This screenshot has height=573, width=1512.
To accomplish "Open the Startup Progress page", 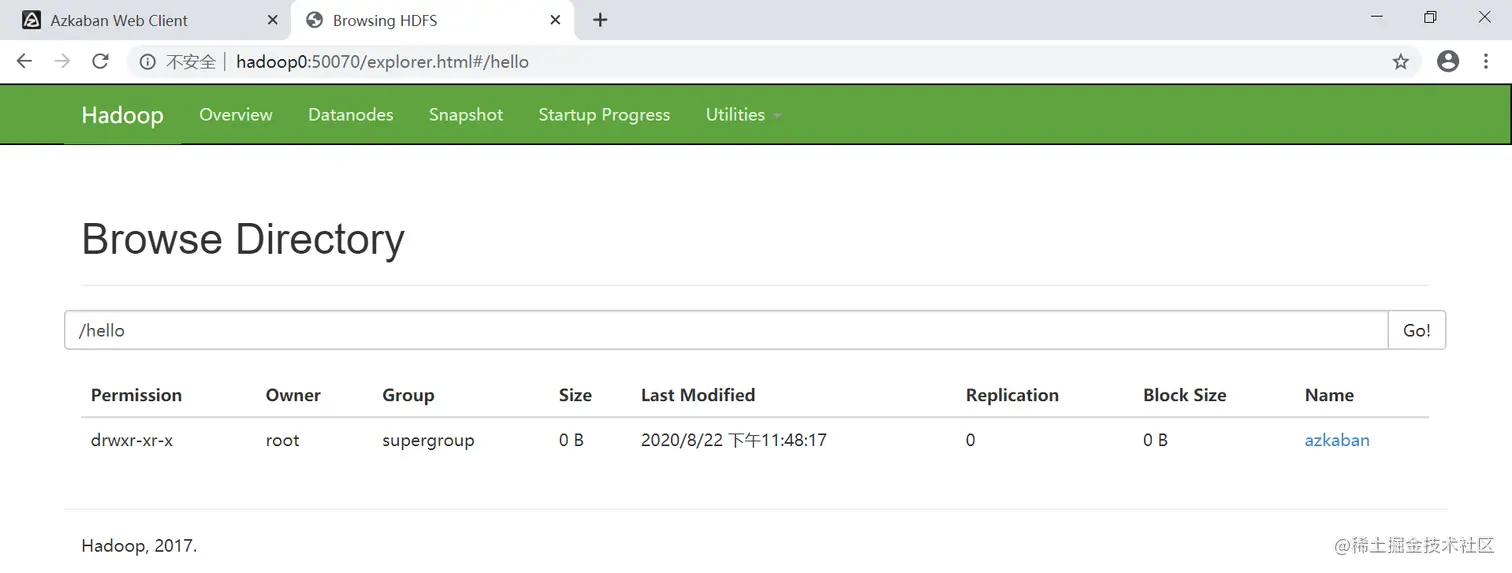I will [x=604, y=115].
